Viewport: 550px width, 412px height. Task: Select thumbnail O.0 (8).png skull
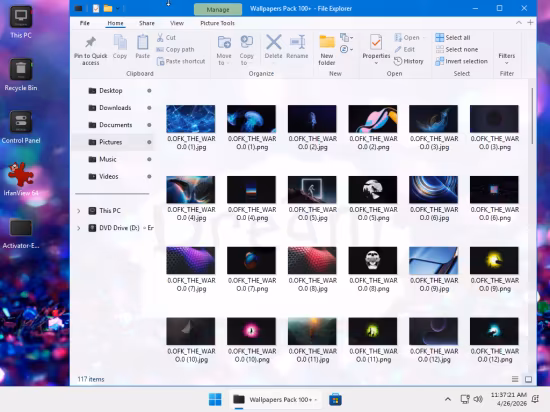(373, 261)
